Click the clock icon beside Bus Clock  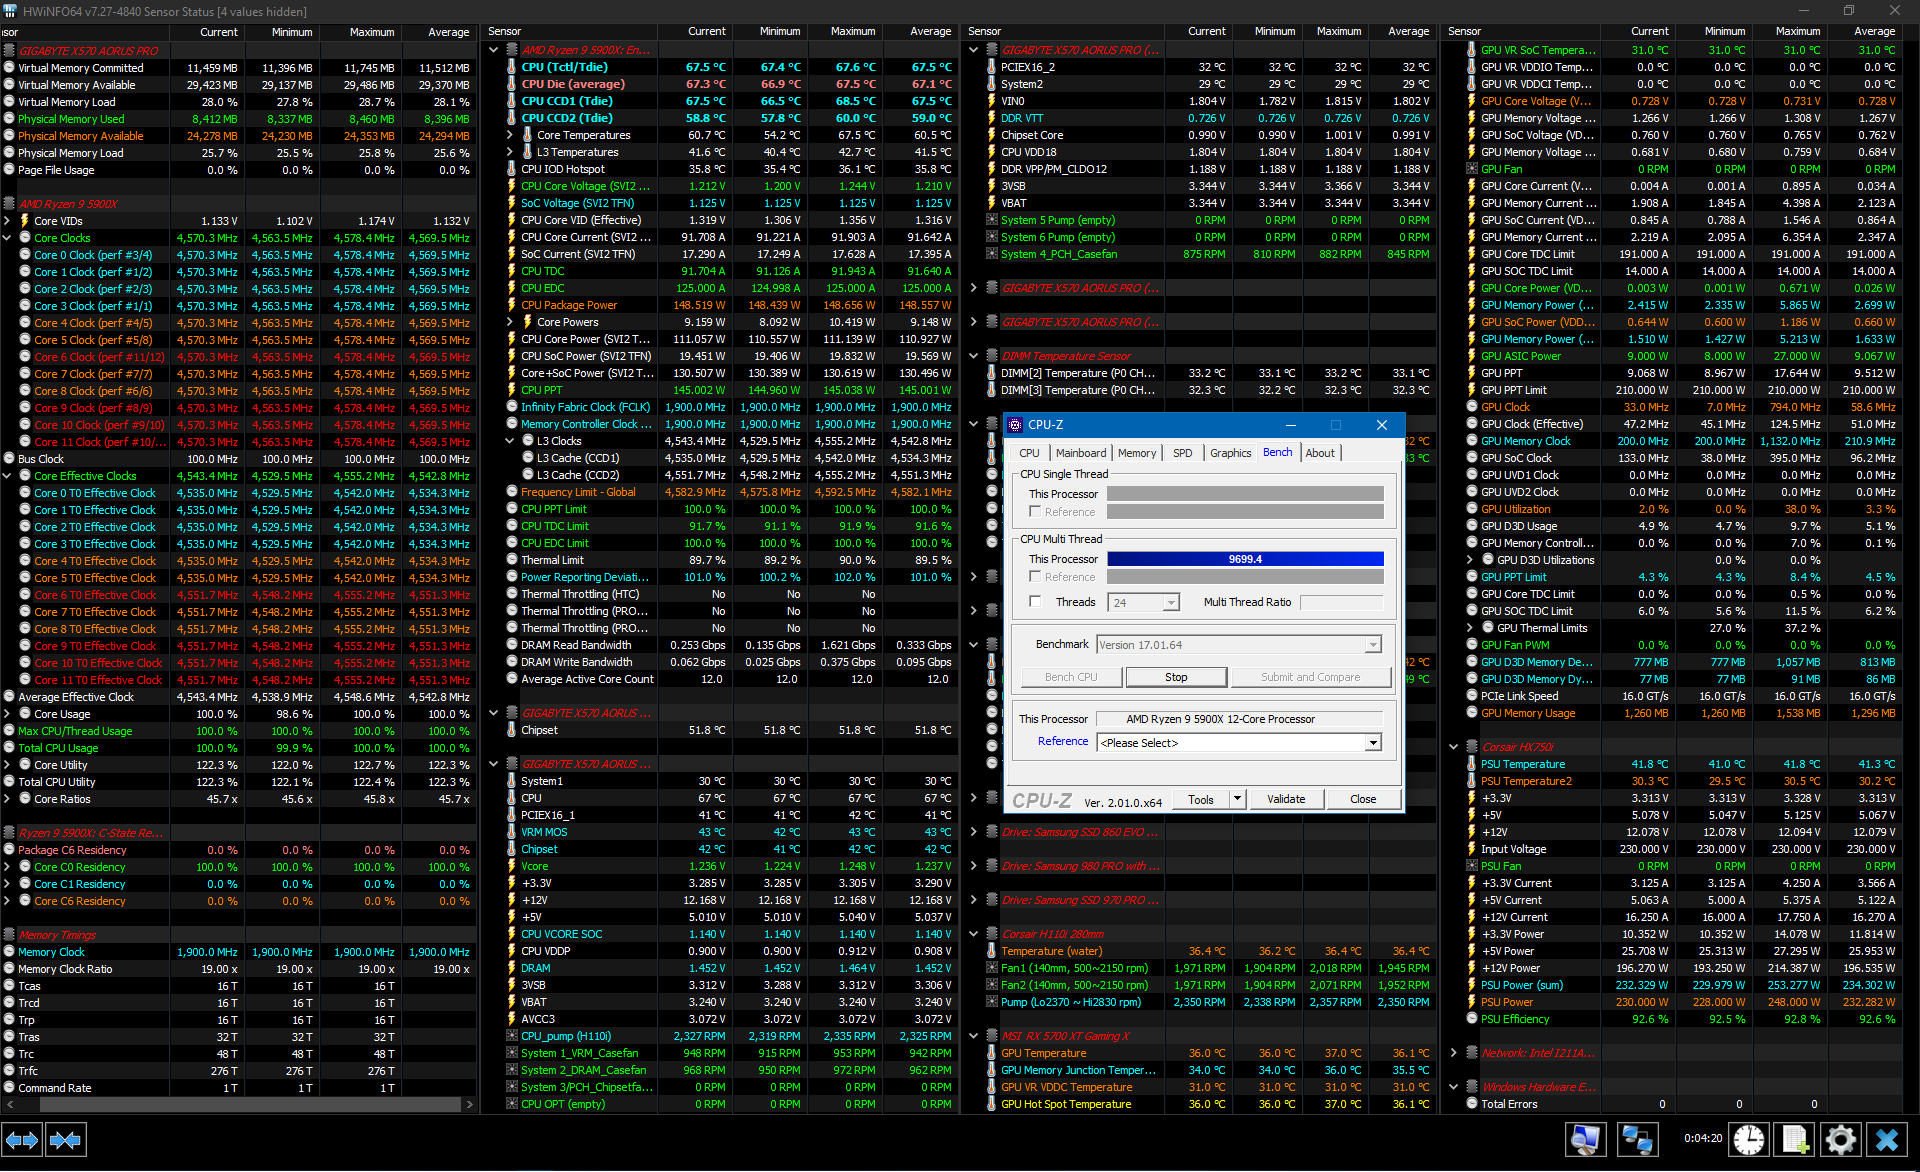(9, 459)
